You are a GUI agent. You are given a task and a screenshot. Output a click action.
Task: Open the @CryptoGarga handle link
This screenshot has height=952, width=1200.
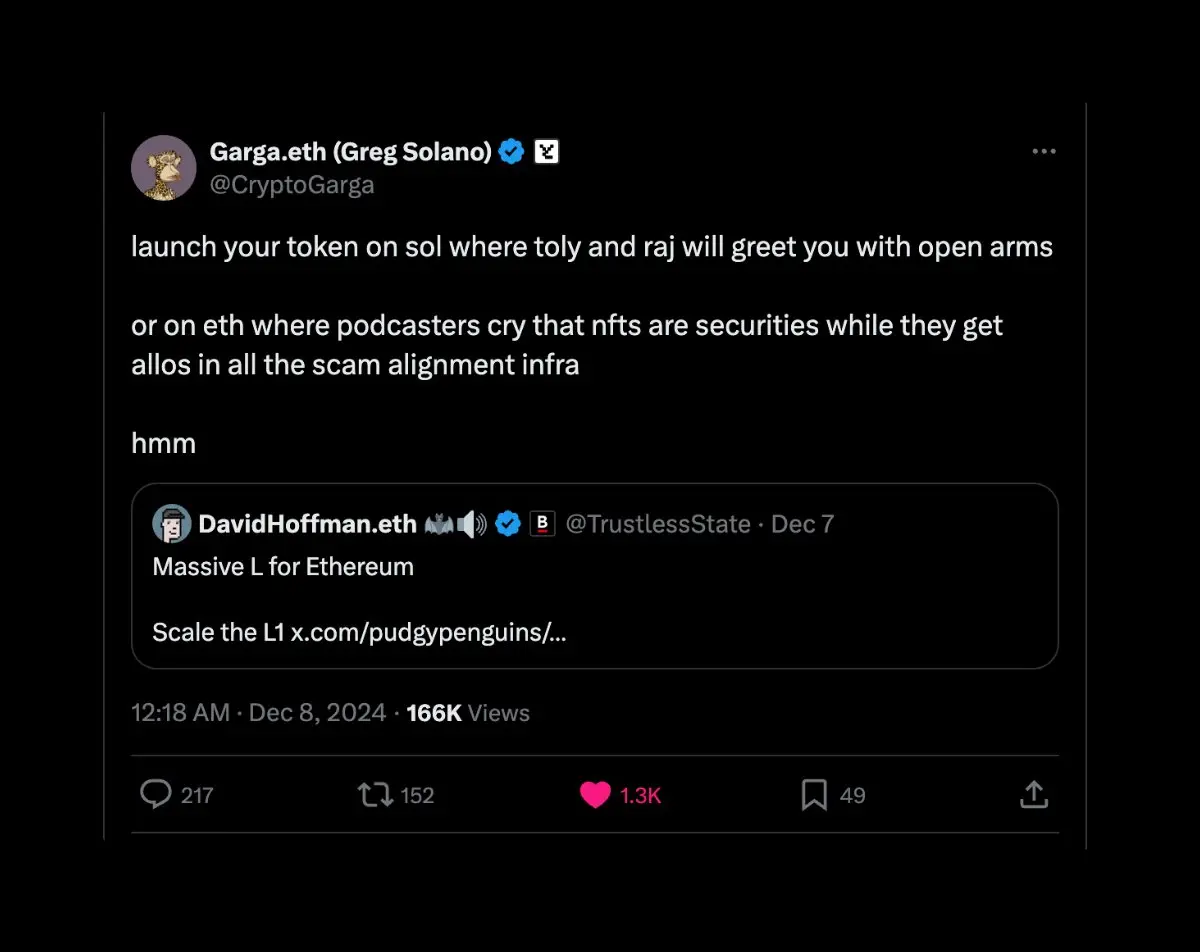point(292,185)
